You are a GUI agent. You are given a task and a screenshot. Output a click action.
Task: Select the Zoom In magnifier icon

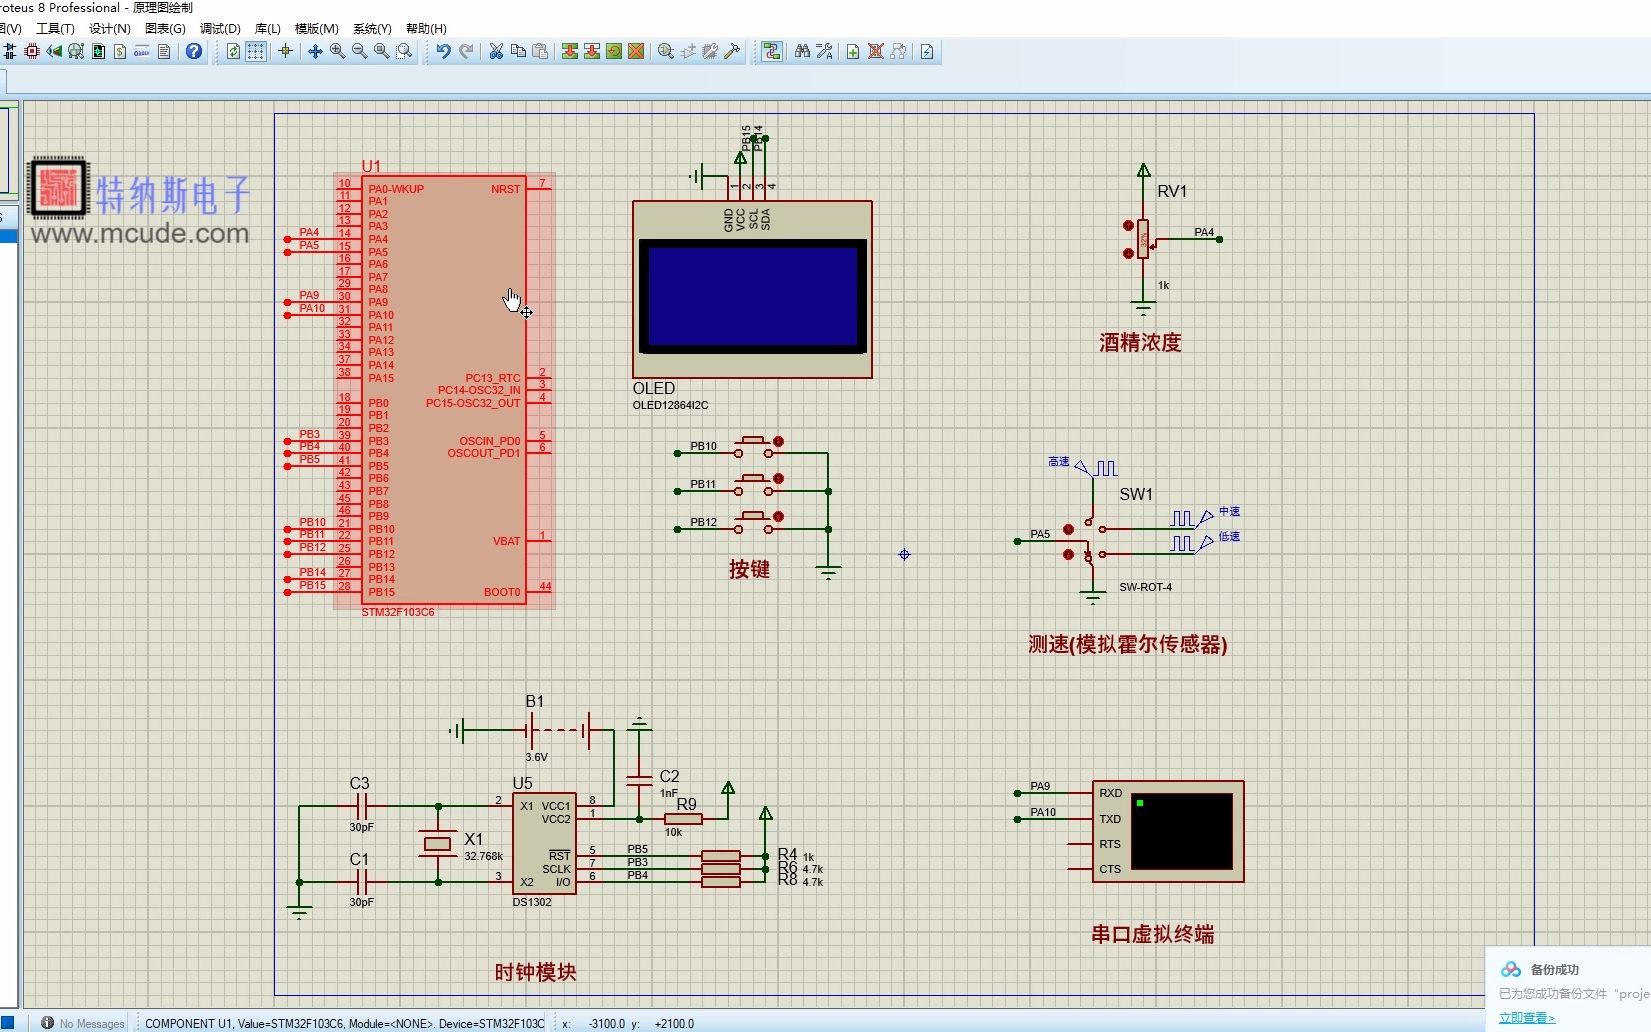click(336, 52)
